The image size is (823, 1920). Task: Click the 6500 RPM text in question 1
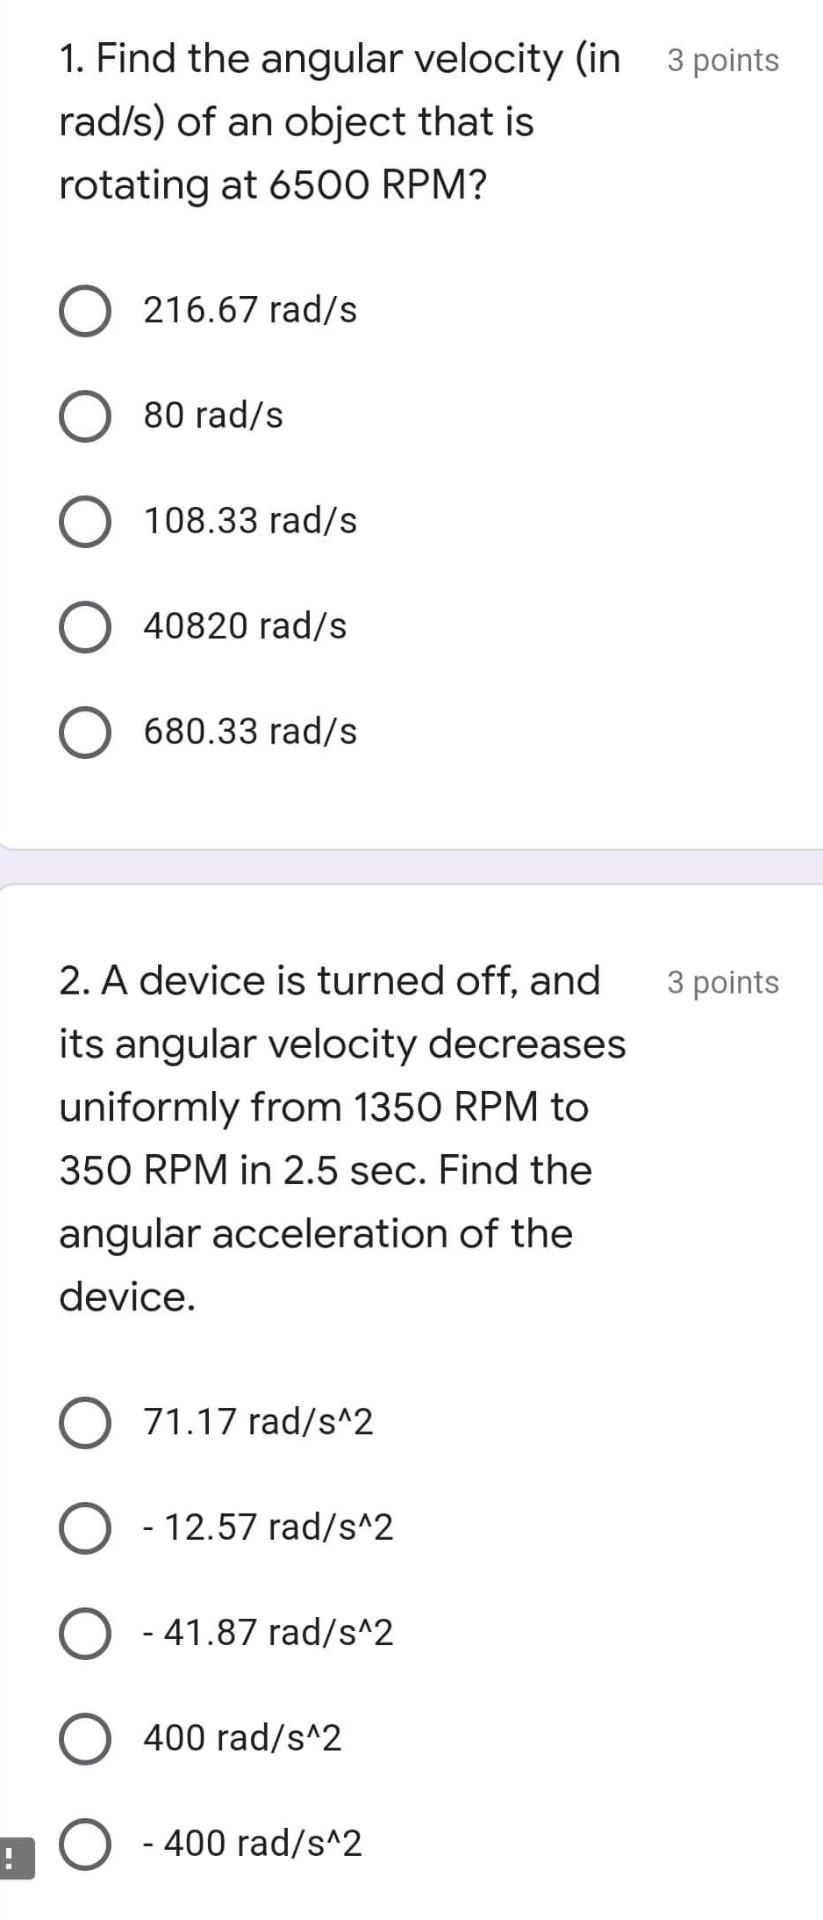tap(370, 185)
